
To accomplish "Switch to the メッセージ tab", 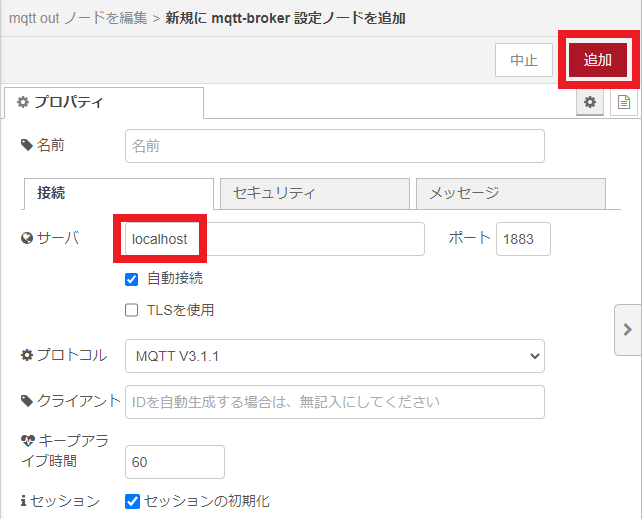I will coord(511,193).
